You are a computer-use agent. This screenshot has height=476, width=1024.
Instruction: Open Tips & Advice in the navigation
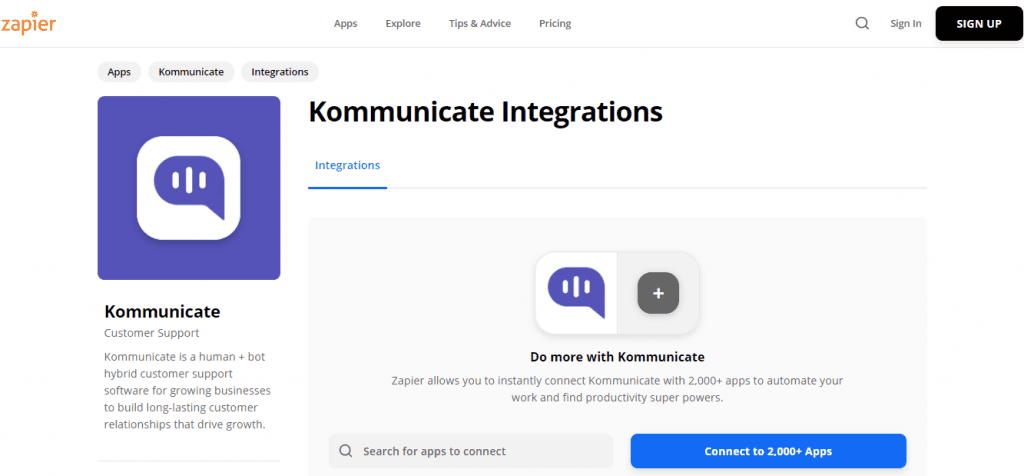pyautogui.click(x=480, y=24)
